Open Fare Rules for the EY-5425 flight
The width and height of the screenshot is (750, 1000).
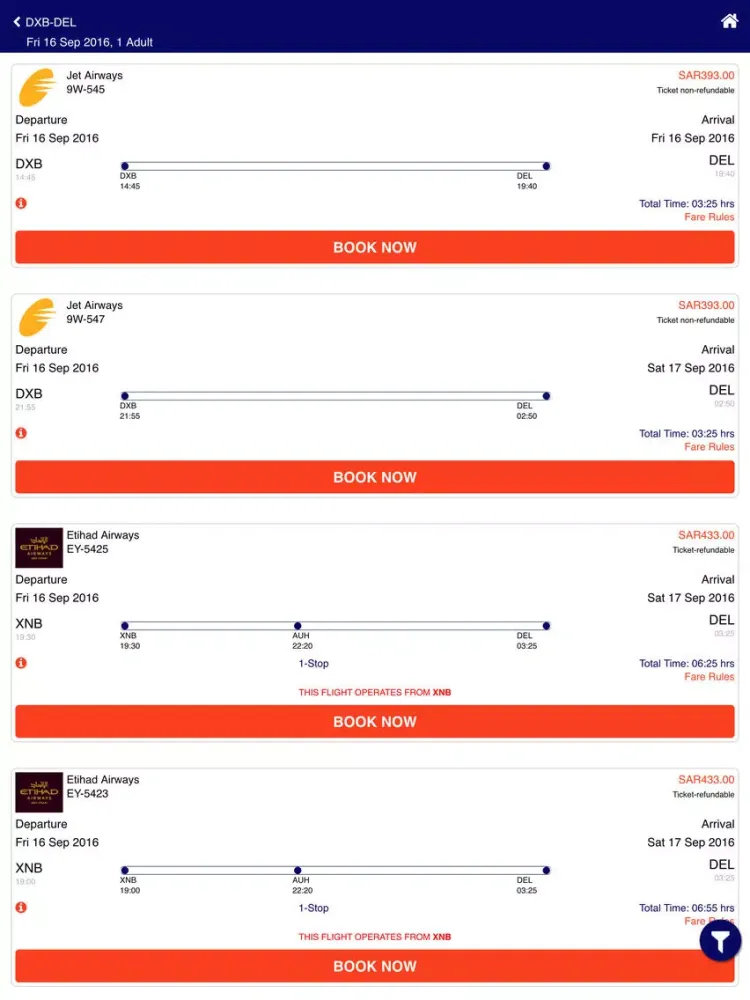709,677
